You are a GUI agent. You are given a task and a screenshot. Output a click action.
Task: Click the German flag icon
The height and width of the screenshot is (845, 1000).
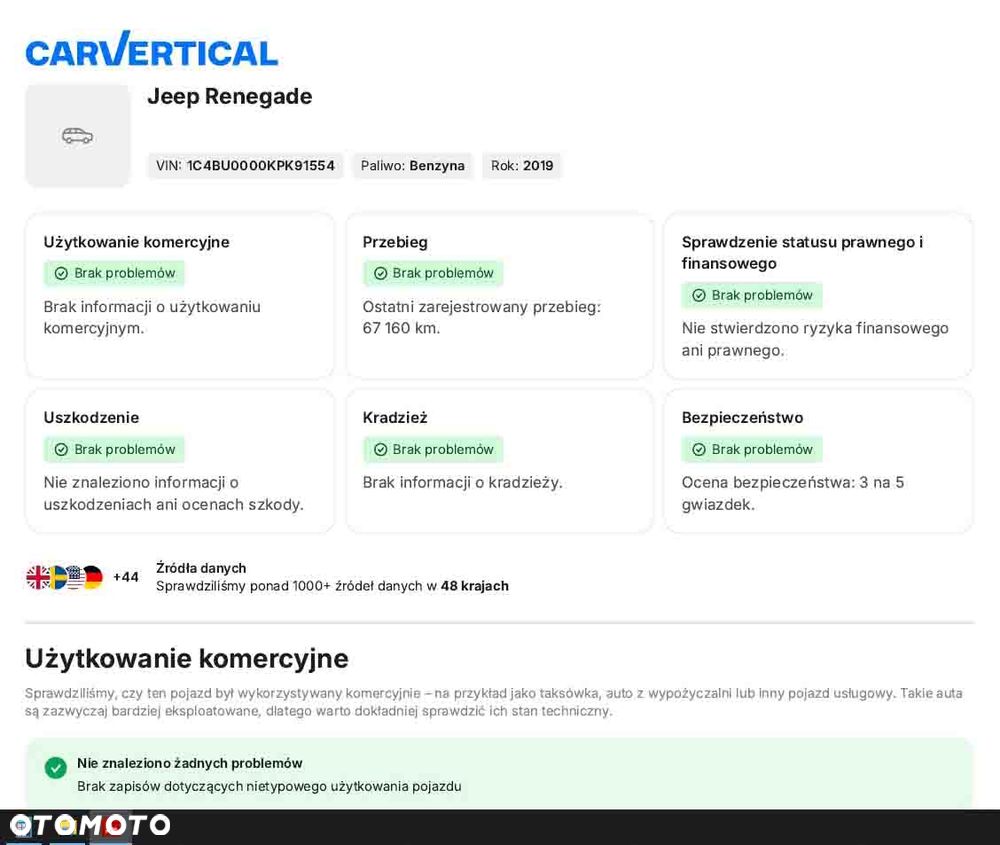coord(93,577)
